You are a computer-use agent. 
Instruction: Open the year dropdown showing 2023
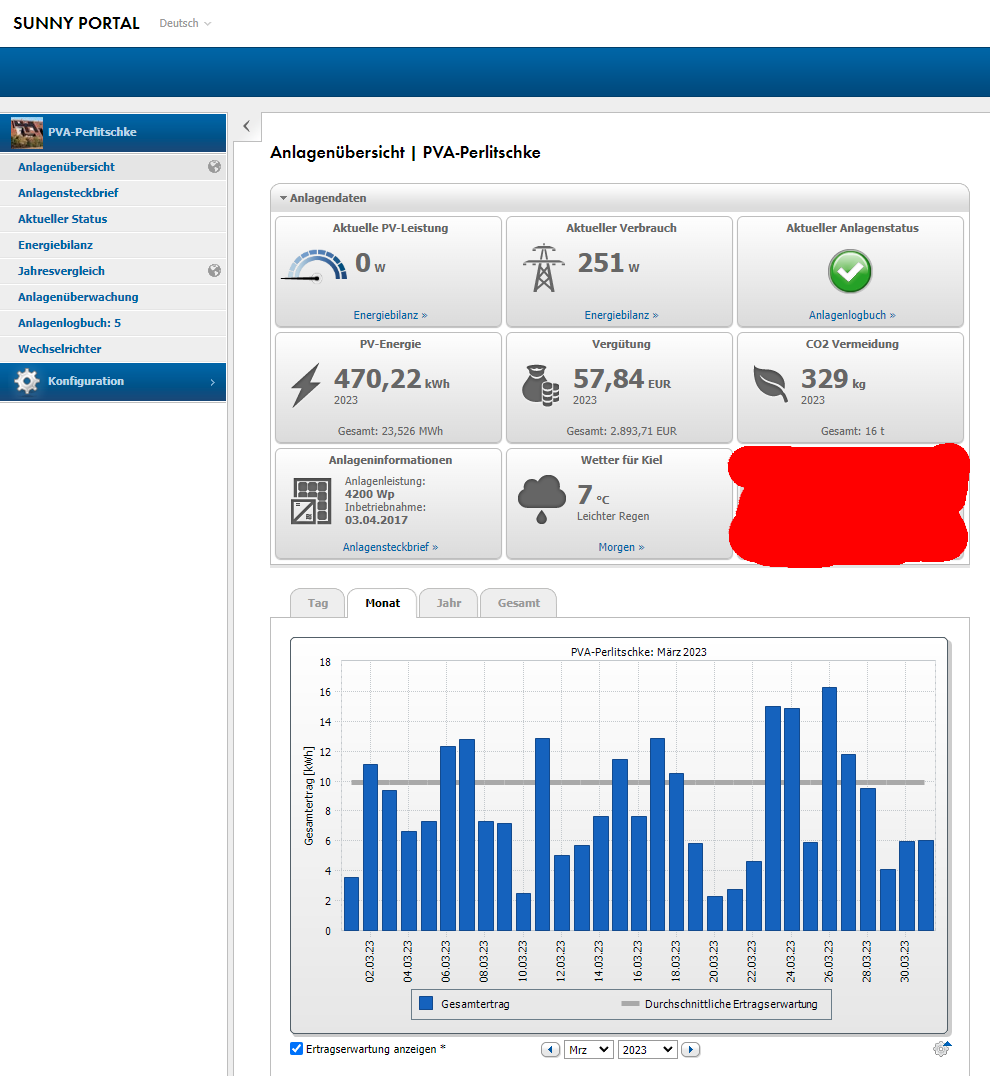tap(647, 1050)
